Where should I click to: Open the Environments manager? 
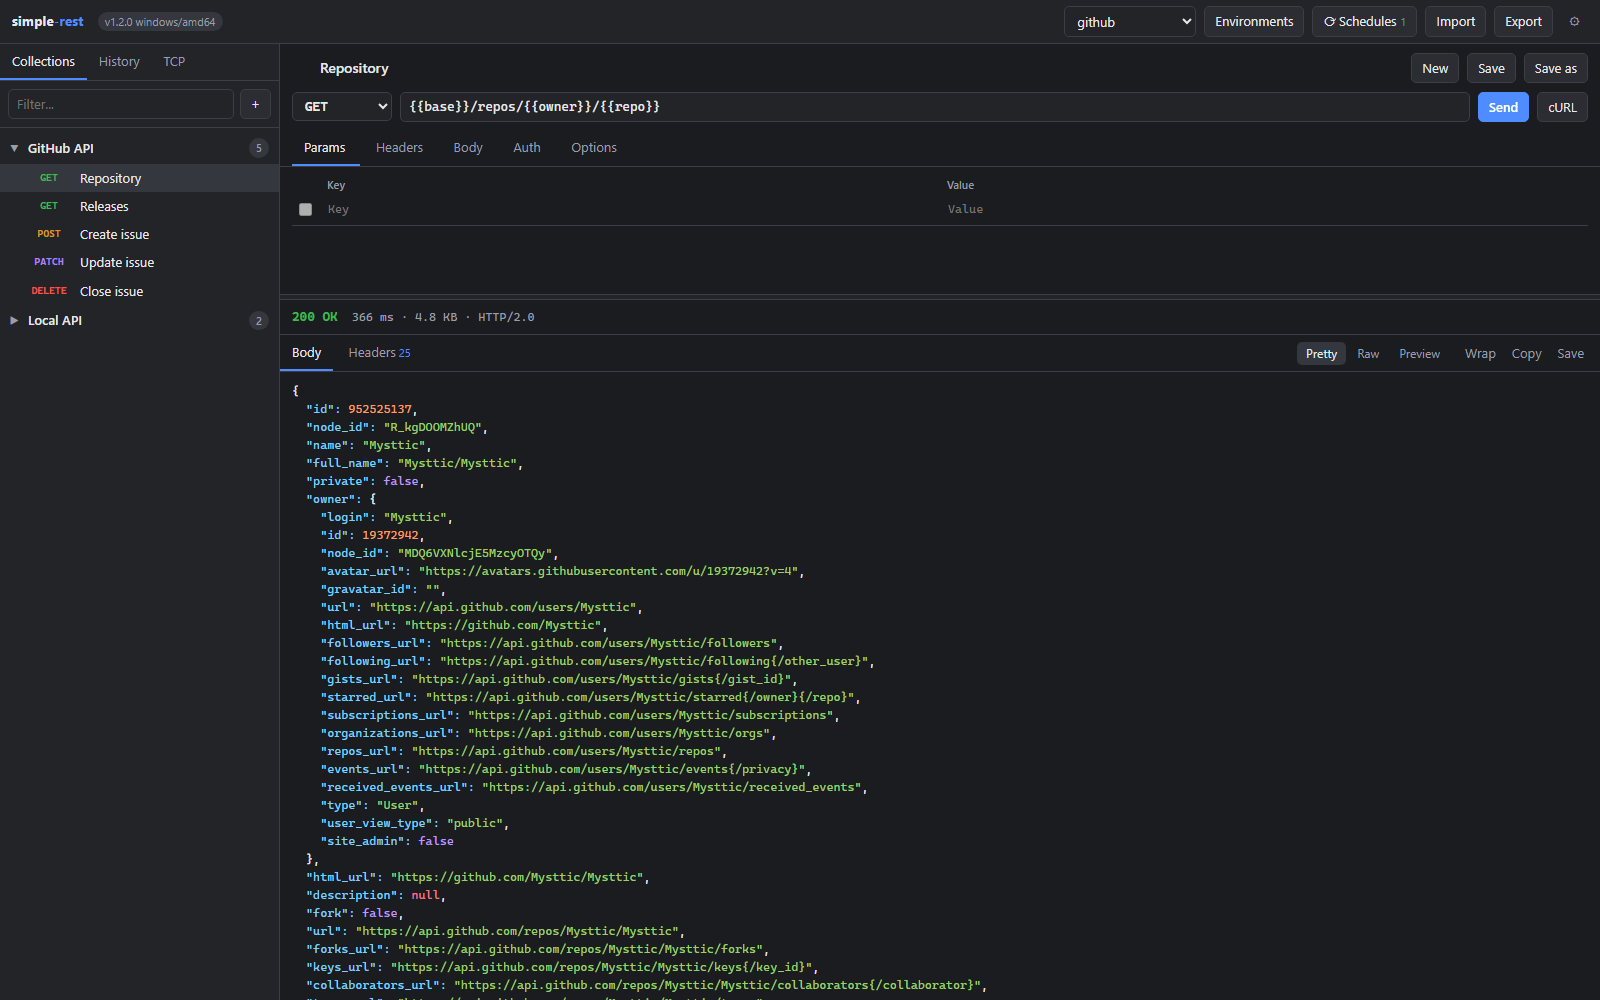click(x=1254, y=22)
